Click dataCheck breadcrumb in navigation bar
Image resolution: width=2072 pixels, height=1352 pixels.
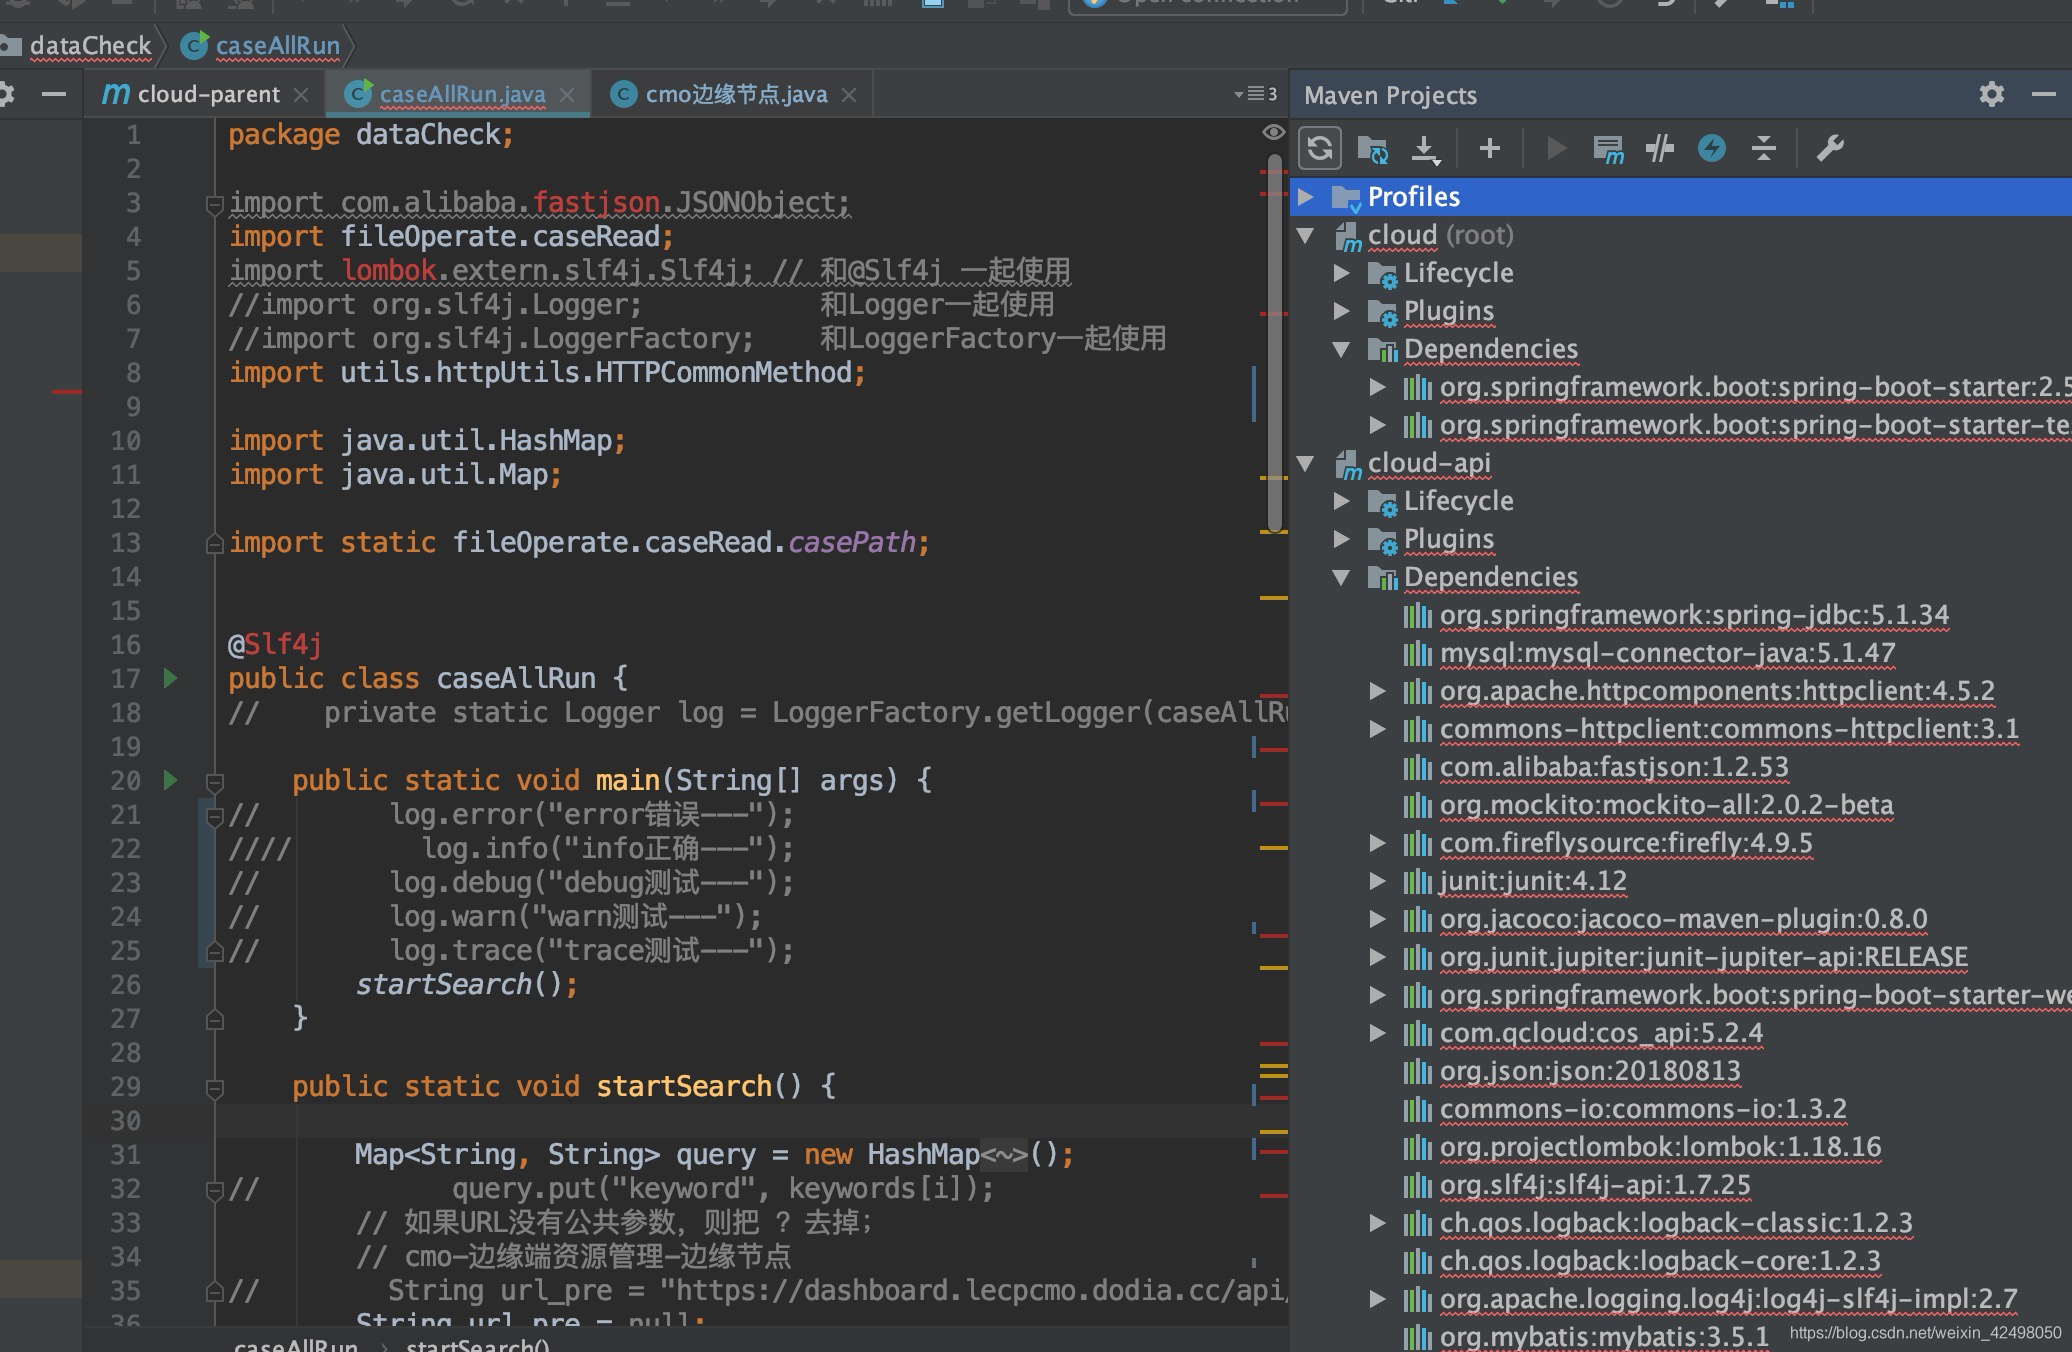[90, 46]
